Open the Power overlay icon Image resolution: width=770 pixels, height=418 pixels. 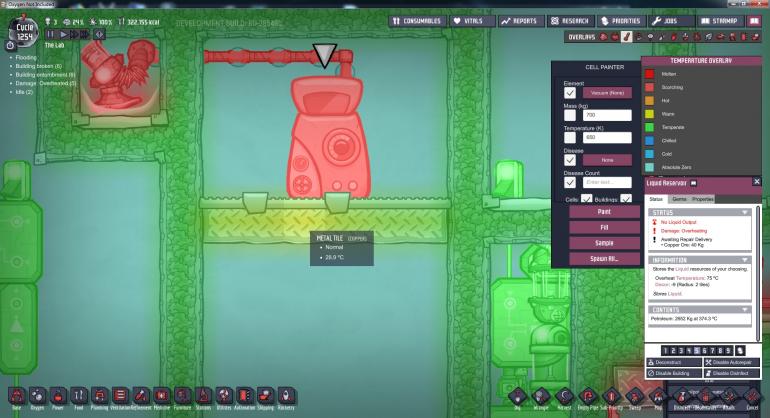615,37
